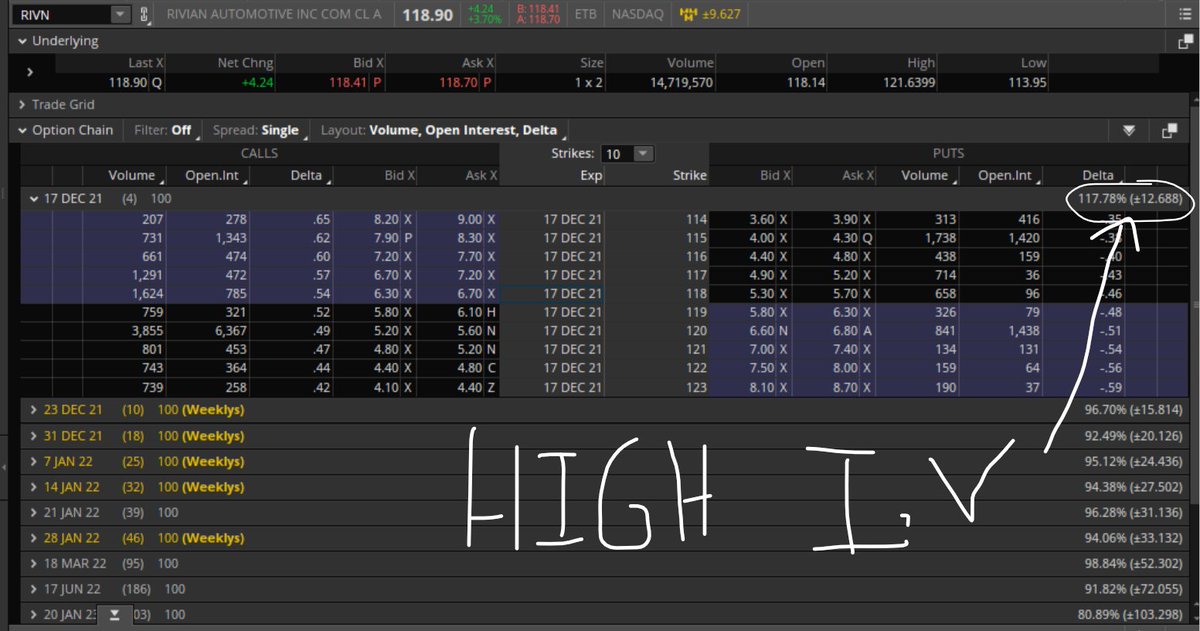Click the puts Open.Int column header
The height and width of the screenshot is (631, 1200).
1005,175
